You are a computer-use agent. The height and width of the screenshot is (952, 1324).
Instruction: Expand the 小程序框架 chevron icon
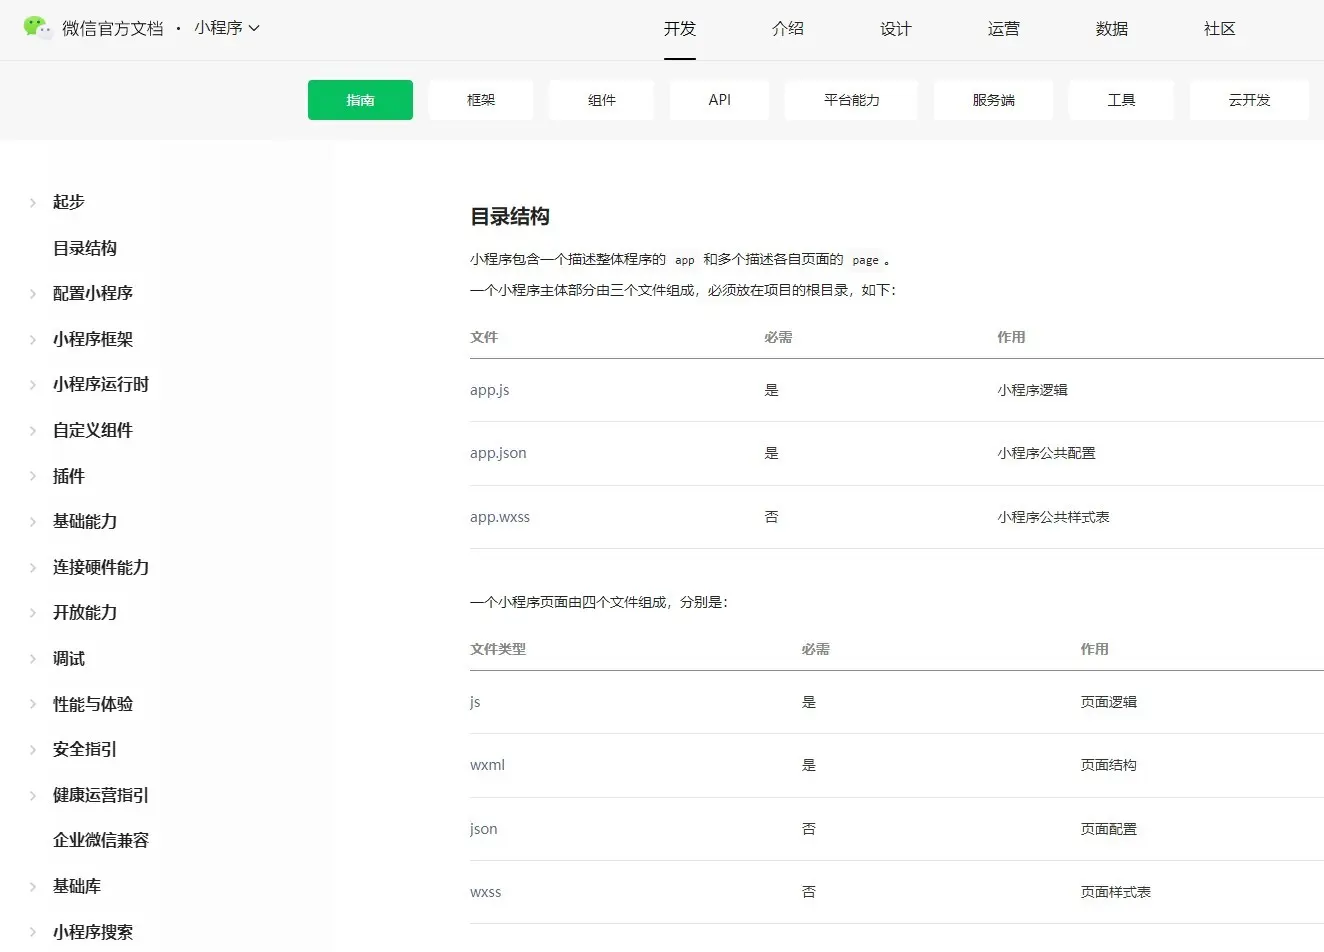point(33,340)
